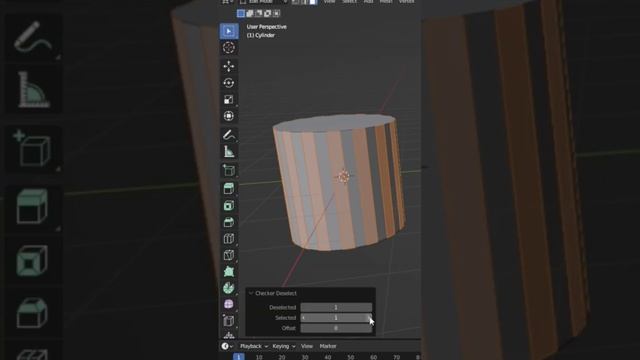The height and width of the screenshot is (360, 640).
Task: Choose the Rotate tool
Action: (229, 83)
